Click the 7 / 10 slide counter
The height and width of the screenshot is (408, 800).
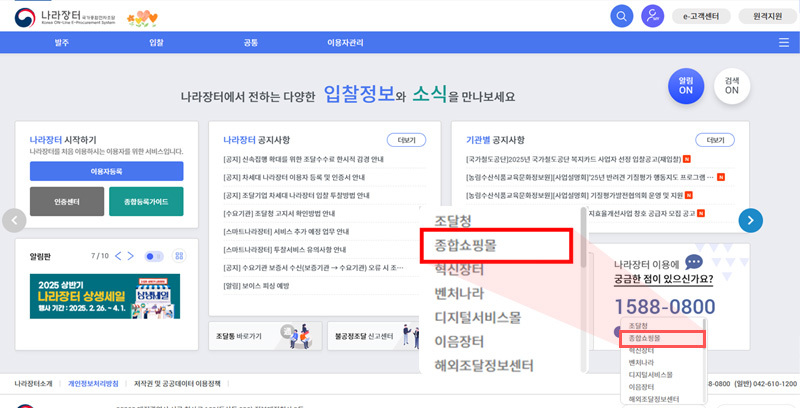(99, 256)
